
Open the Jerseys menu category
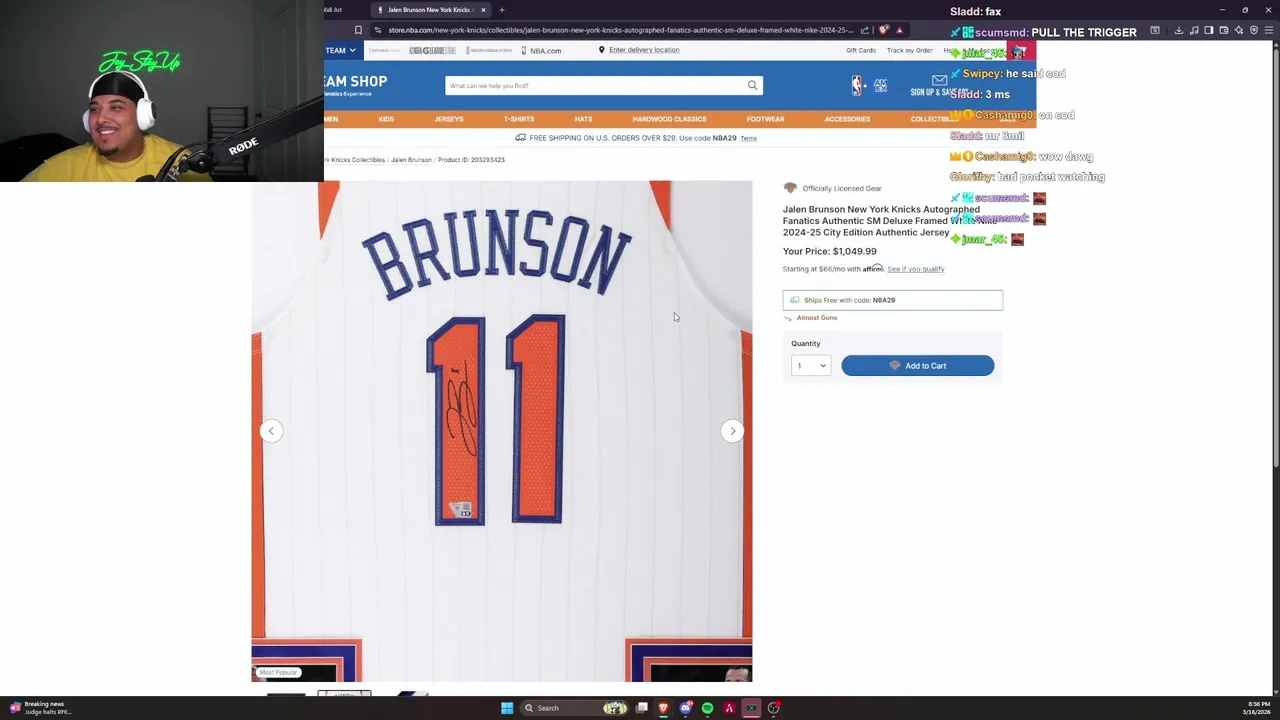tap(448, 119)
